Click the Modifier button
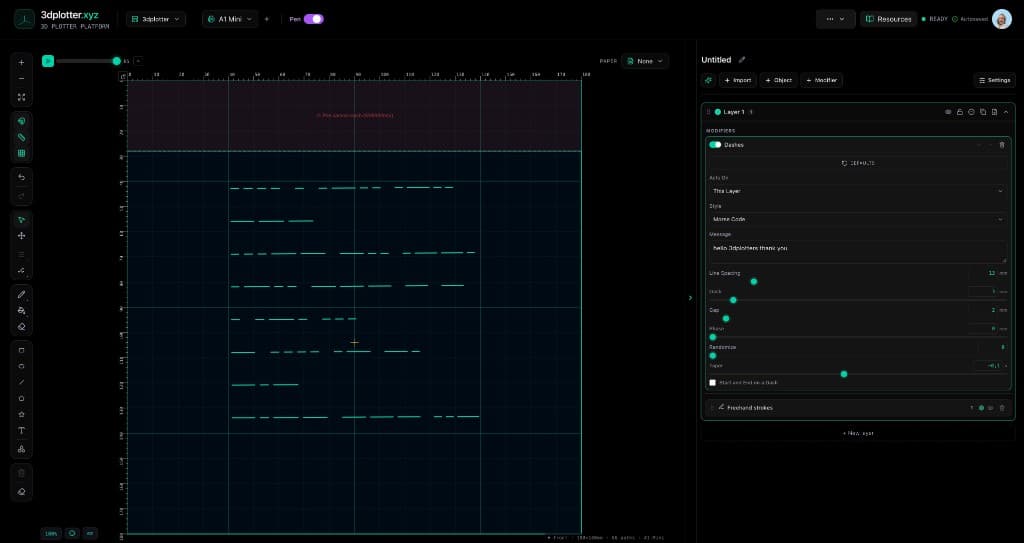The width and height of the screenshot is (1024, 543). (x=822, y=80)
